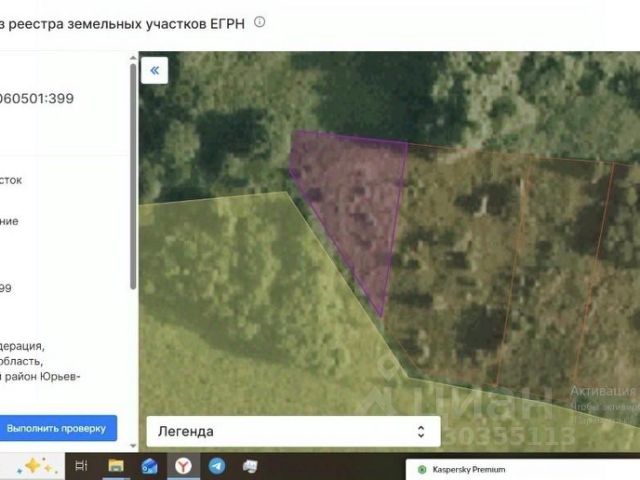Switch to Yandex Browser in taskbar
This screenshot has height=480, width=640.
(x=183, y=466)
